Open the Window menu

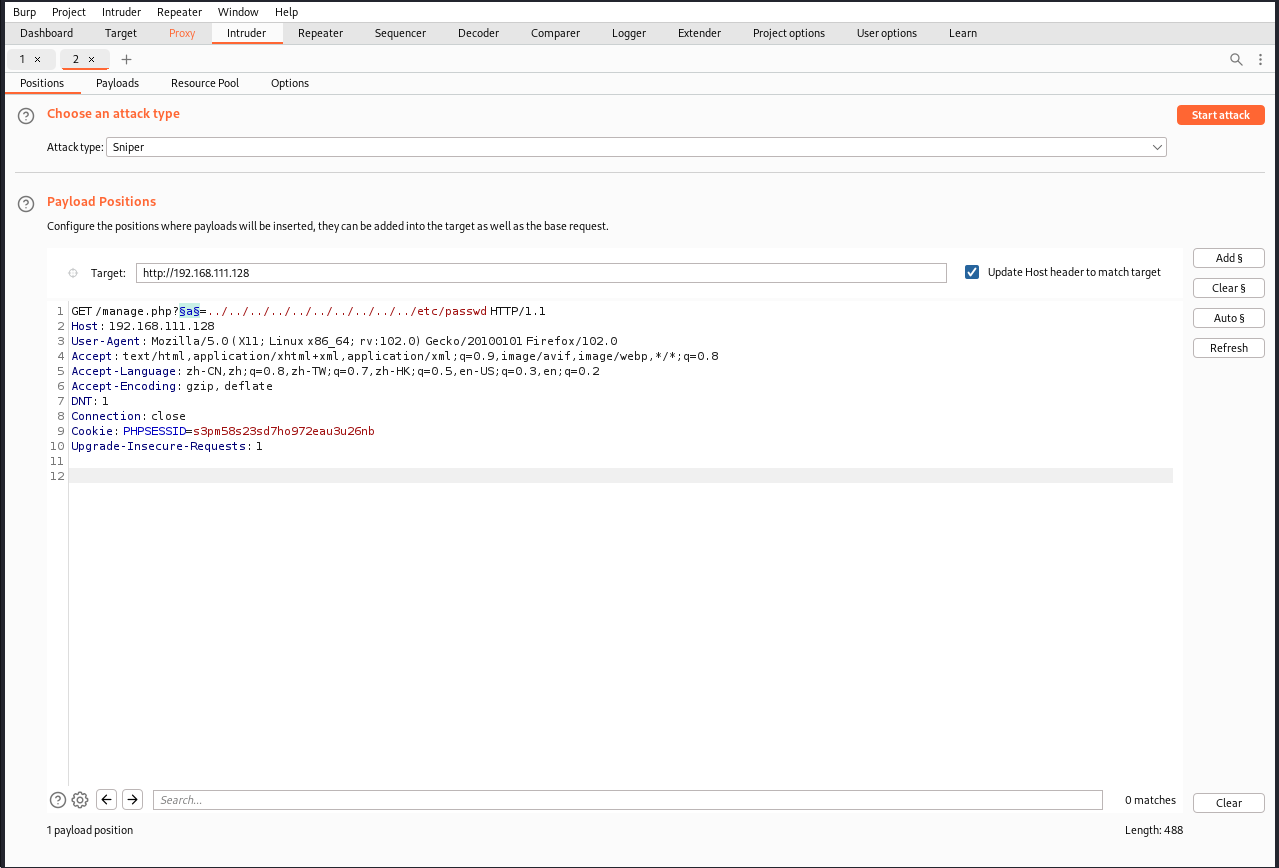coord(238,12)
